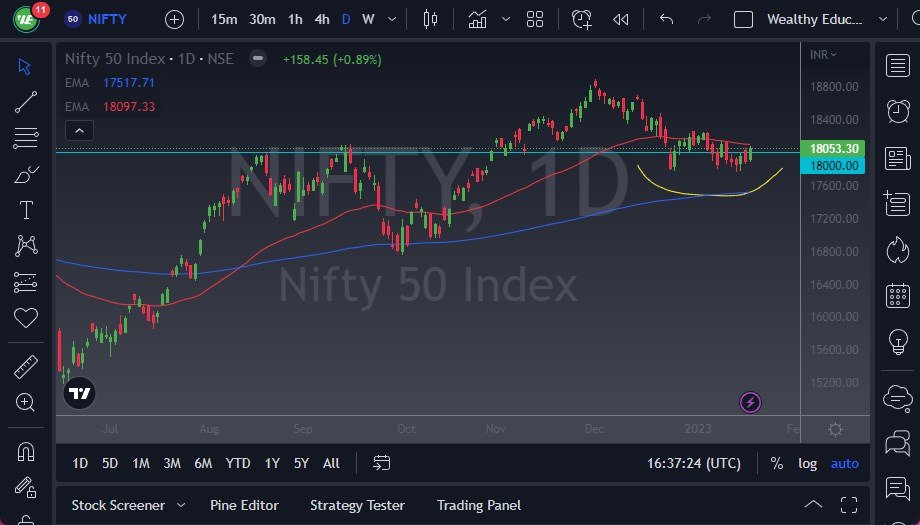The height and width of the screenshot is (525, 920).
Task: Select the trend line drawing tool
Action: [x=26, y=102]
